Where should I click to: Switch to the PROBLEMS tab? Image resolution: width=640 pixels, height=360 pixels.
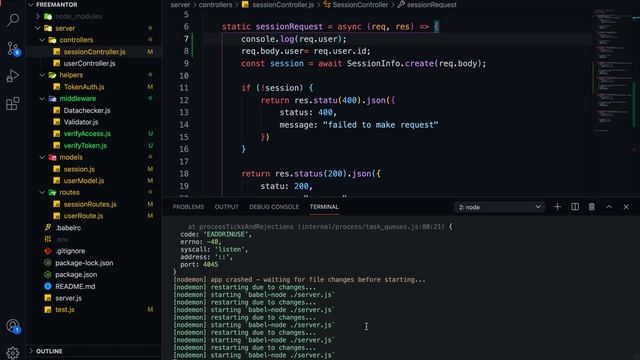click(188, 207)
